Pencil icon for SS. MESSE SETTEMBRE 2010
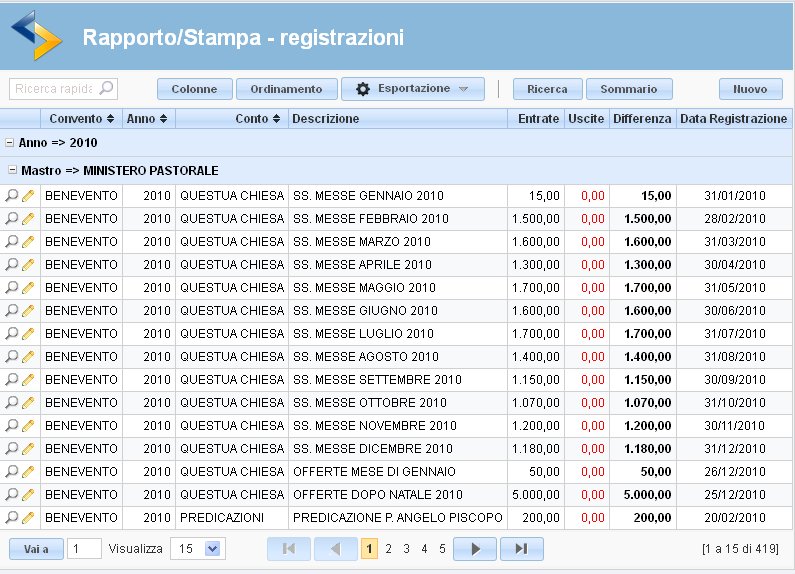Screen dimensions: 795x574 28,379
